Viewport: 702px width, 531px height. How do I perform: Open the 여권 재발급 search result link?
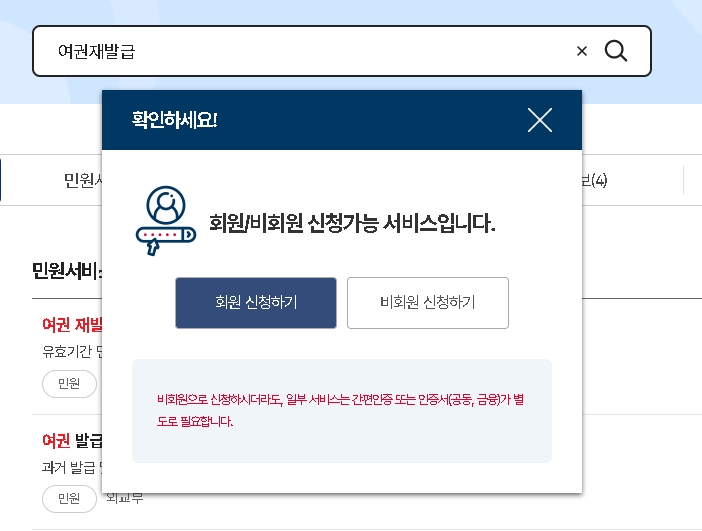(x=72, y=325)
